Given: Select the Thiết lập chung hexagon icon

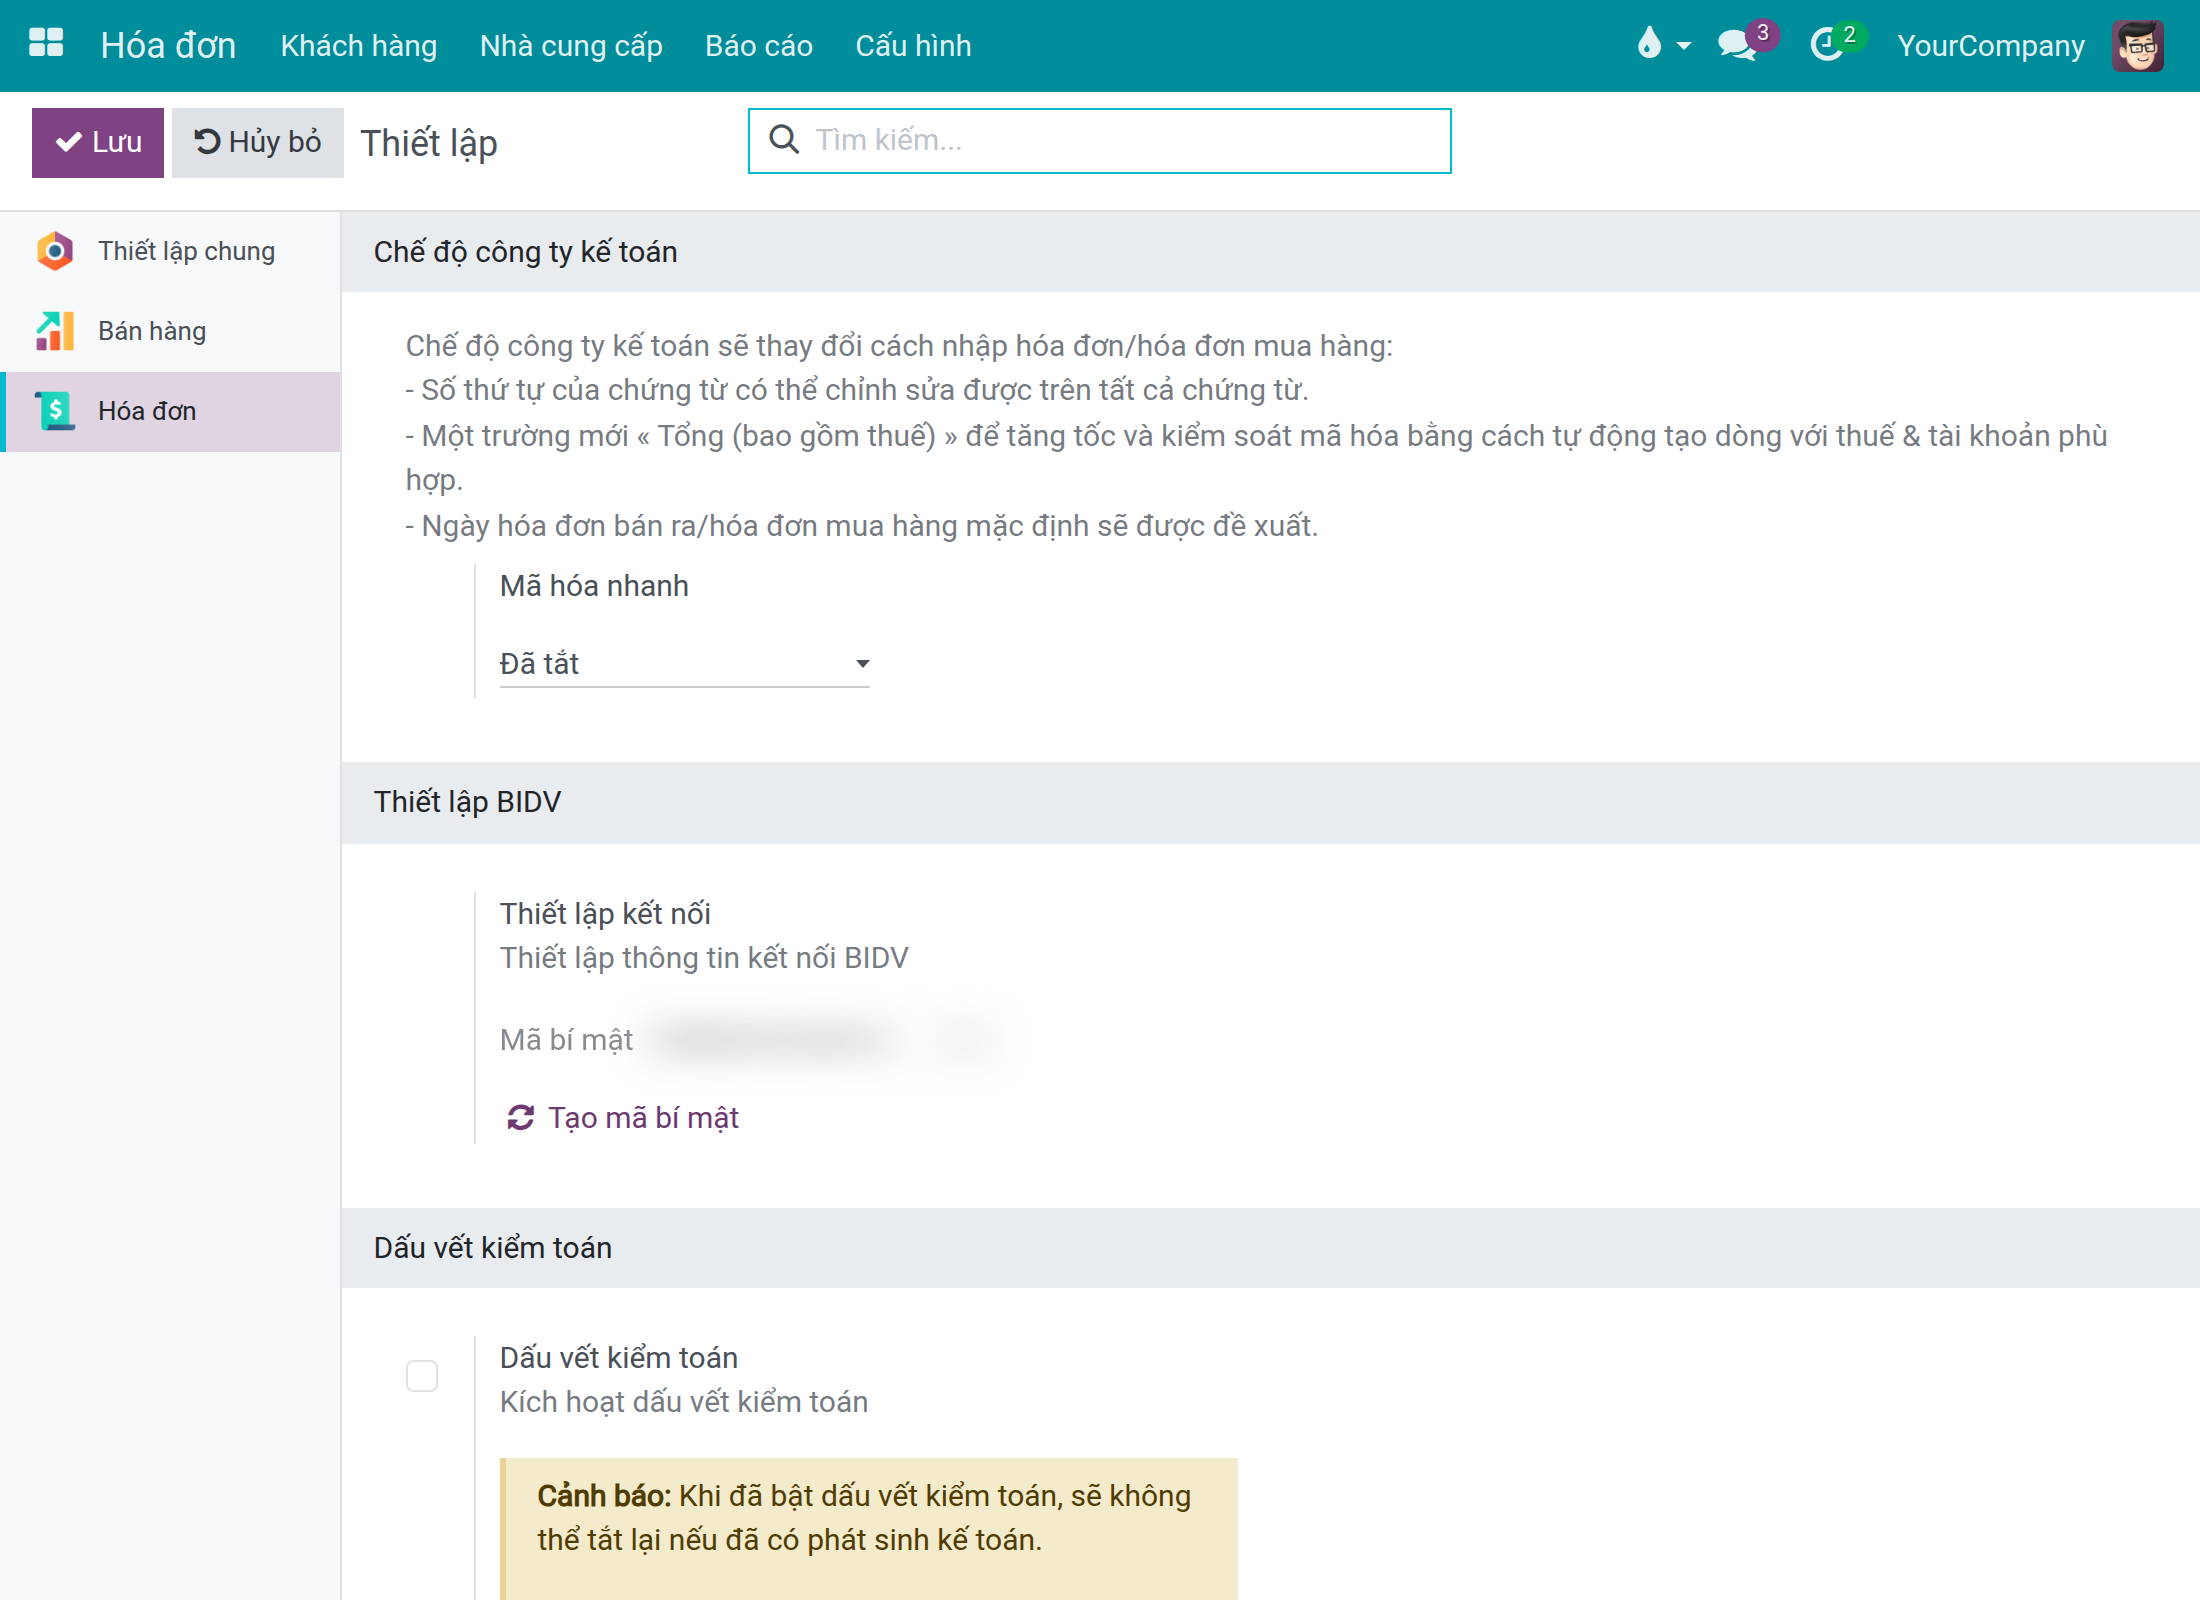Looking at the screenshot, I should [x=55, y=251].
